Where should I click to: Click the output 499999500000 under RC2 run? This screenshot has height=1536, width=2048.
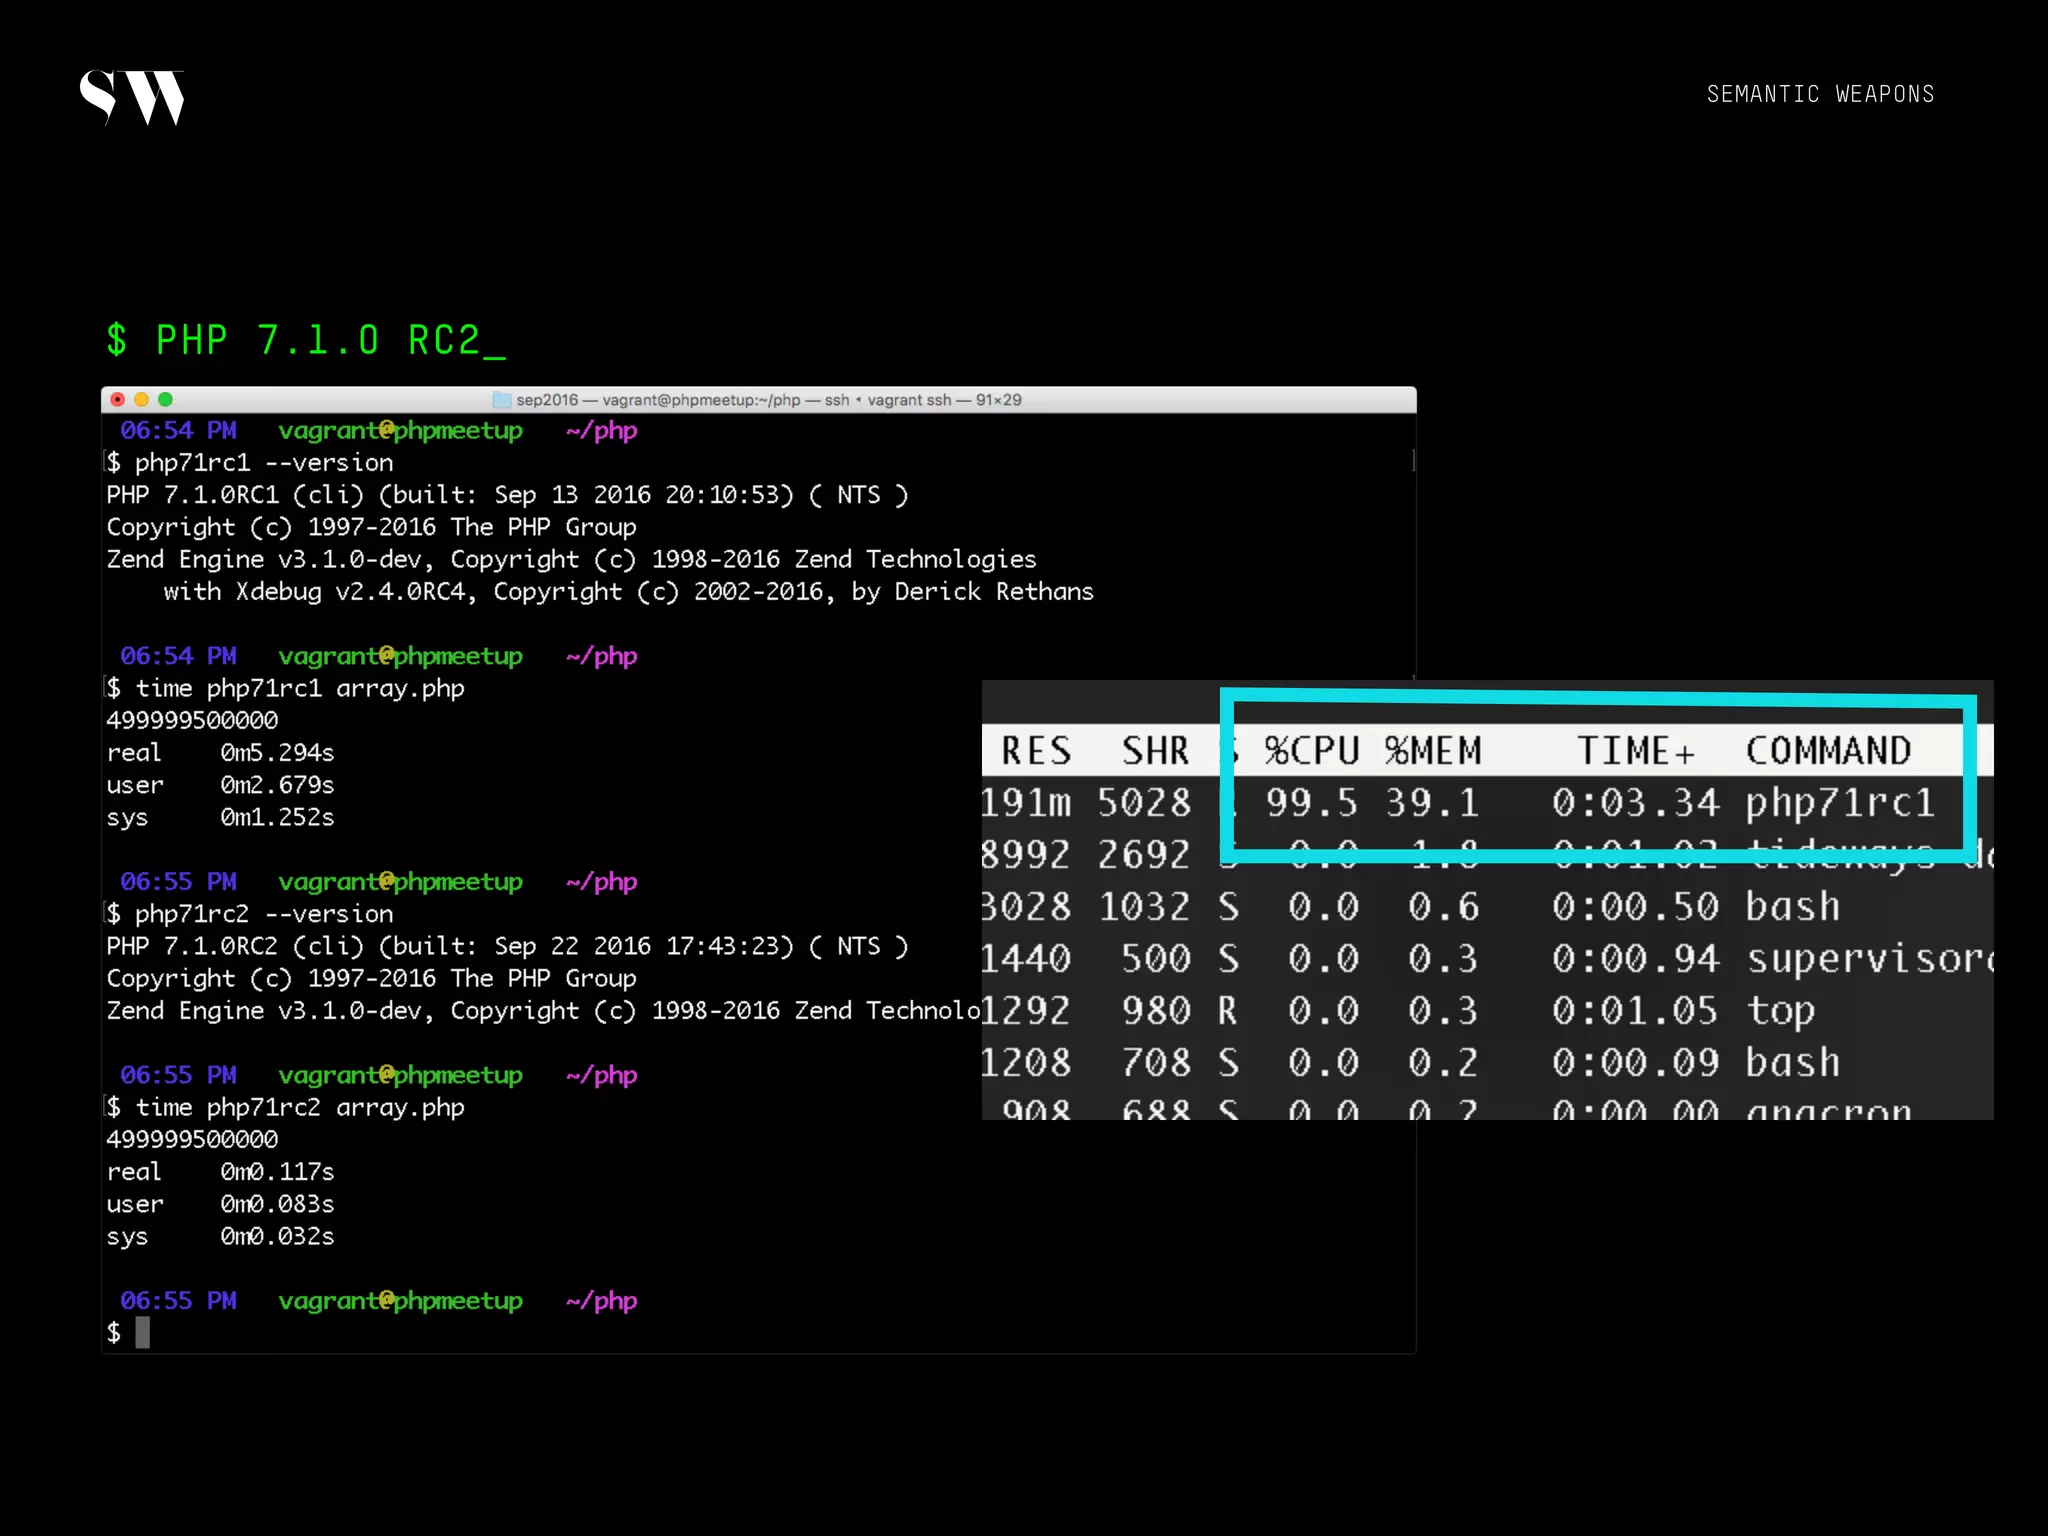click(192, 1139)
